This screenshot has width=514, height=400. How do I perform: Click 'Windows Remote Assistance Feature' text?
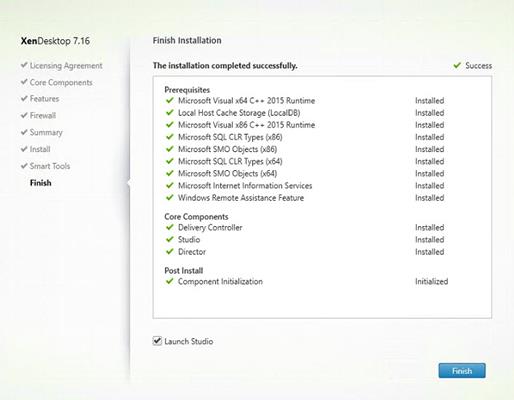[x=241, y=198]
